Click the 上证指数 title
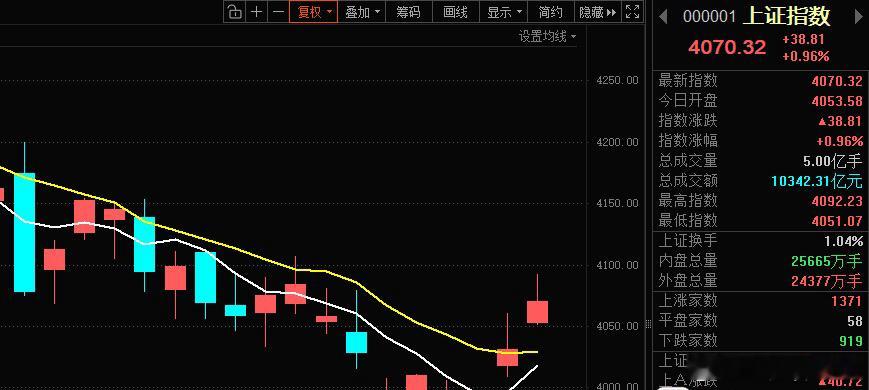The height and width of the screenshot is (390, 869). pyautogui.click(x=786, y=16)
